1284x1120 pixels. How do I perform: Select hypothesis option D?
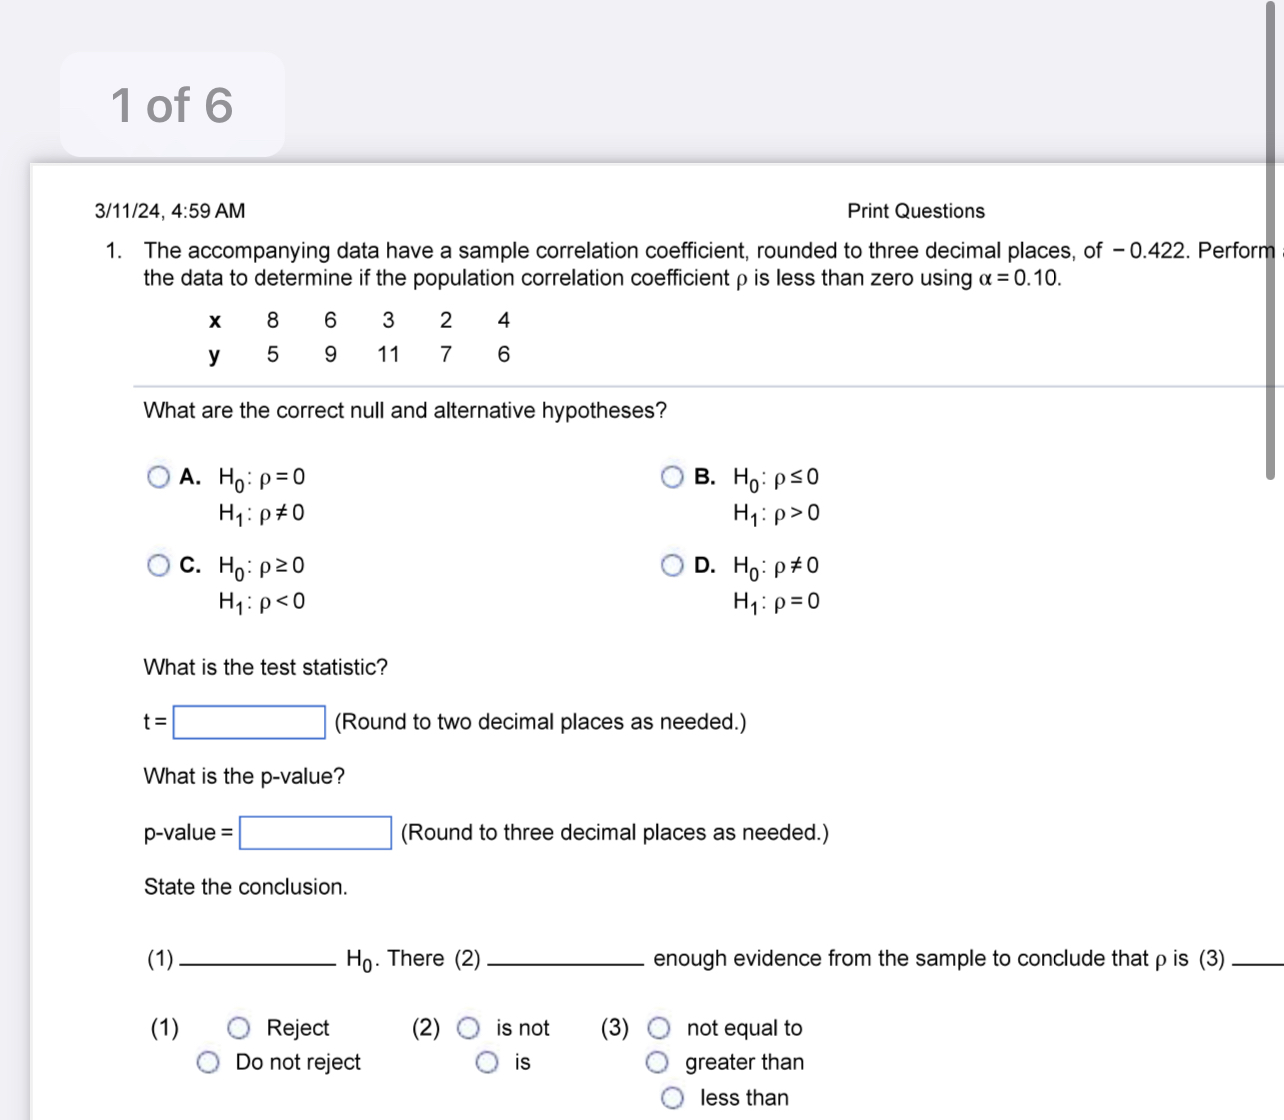(673, 566)
